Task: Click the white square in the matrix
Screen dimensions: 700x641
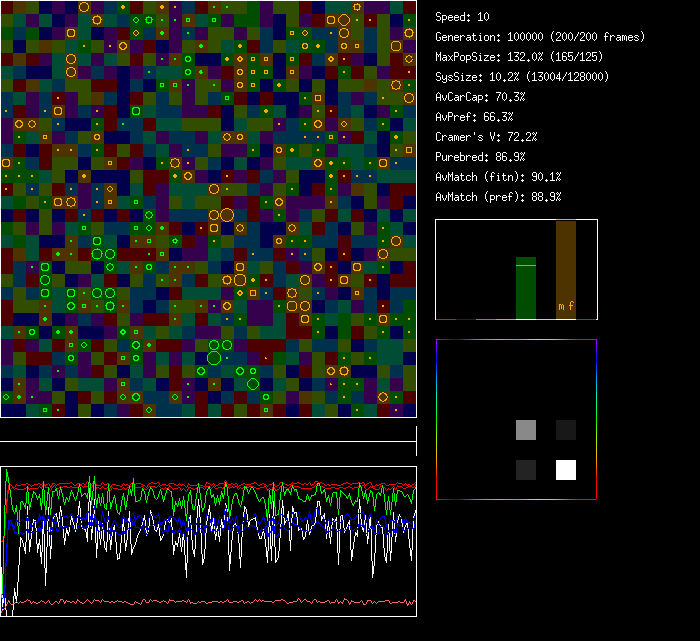Action: pos(566,470)
